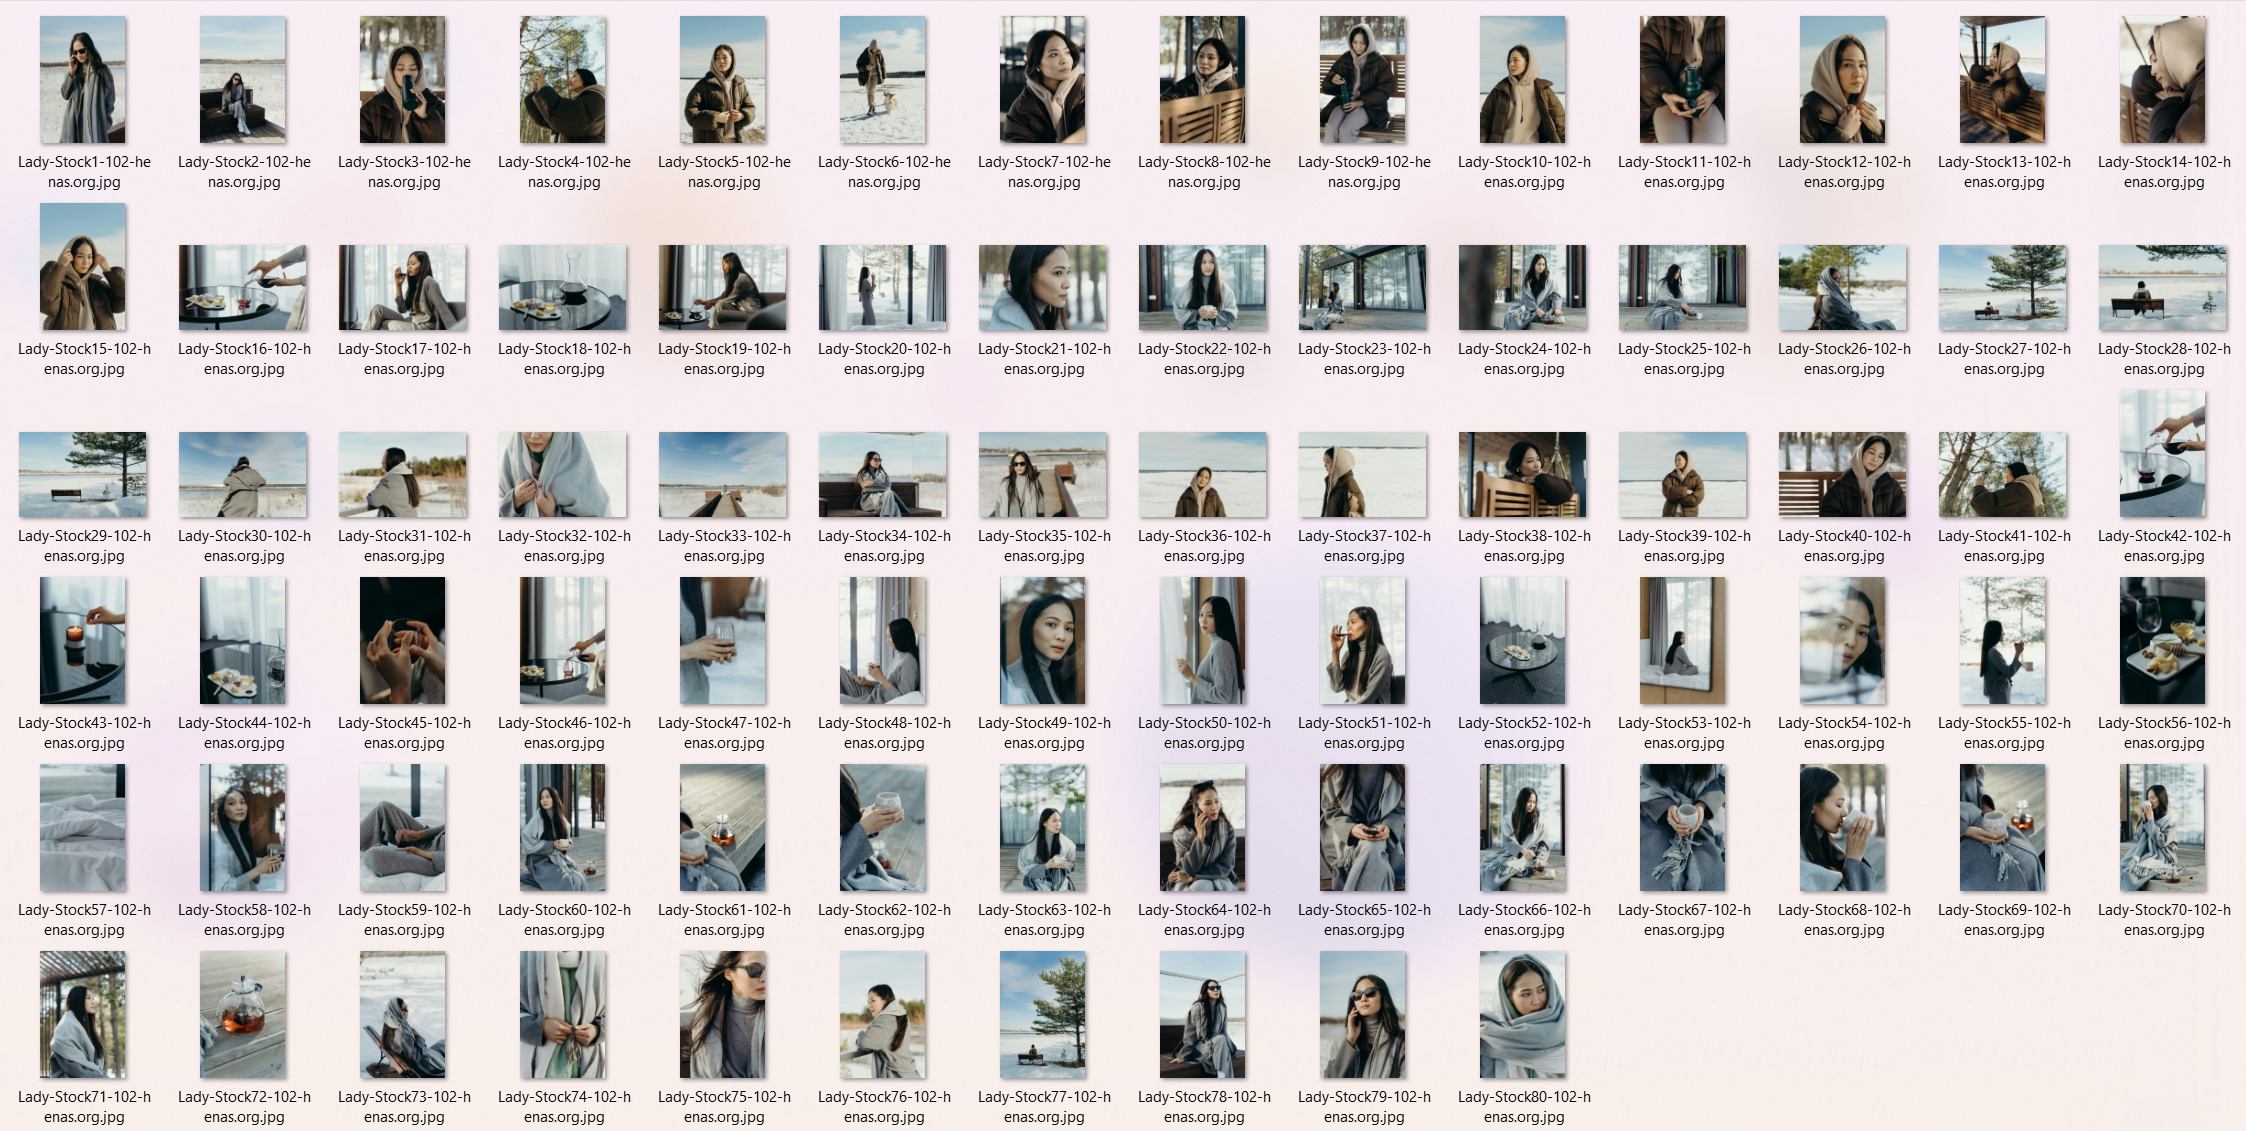Image resolution: width=2246 pixels, height=1131 pixels.
Task: Select the Lady-Stock68 sipping cup thumbnail
Action: click(x=1843, y=827)
